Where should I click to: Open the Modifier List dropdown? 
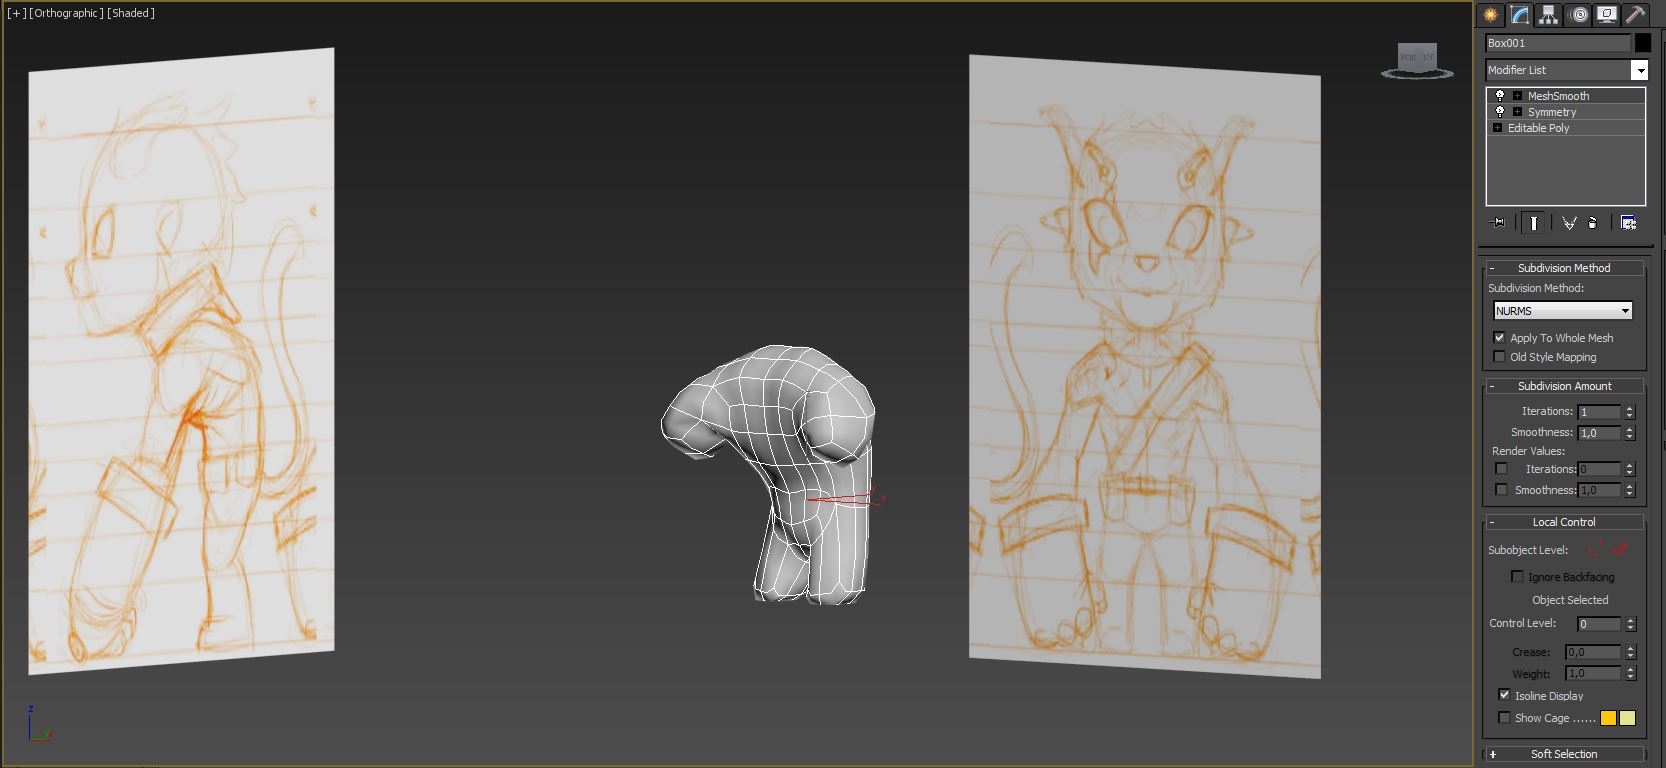[1638, 70]
